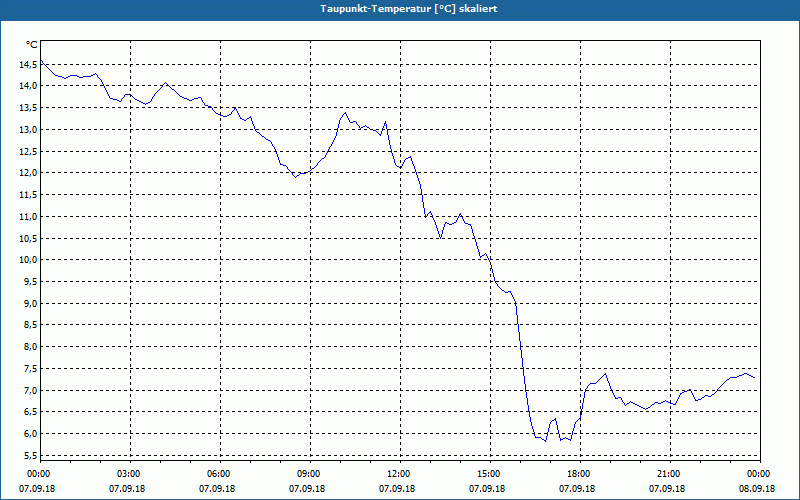800x500 pixels.
Task: Click the '13,5' y-axis label
Action: (x=29, y=108)
